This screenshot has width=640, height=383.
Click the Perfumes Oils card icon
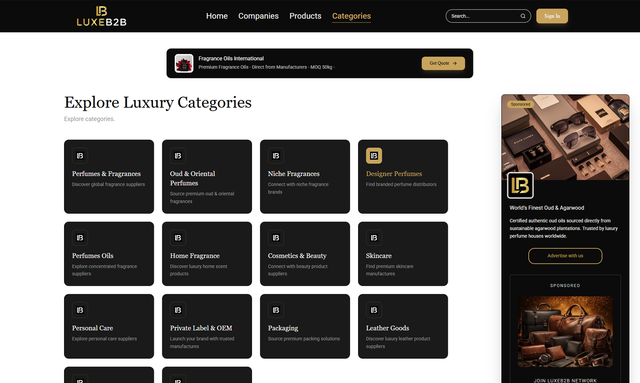coord(80,238)
